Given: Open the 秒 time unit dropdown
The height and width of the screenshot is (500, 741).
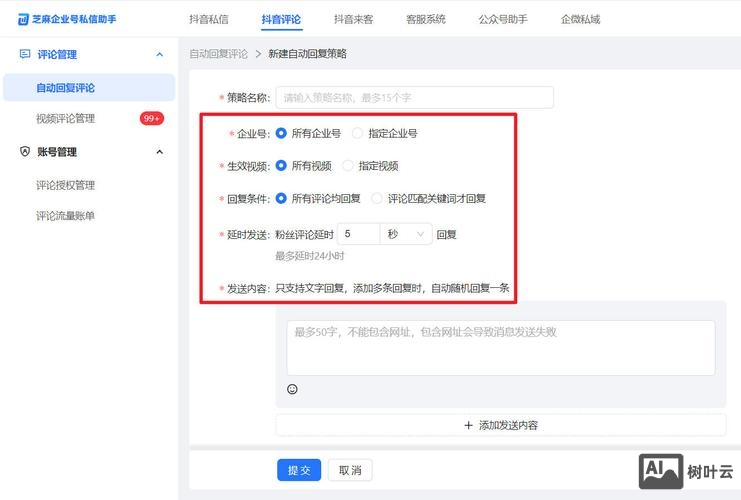Looking at the screenshot, I should coord(406,234).
